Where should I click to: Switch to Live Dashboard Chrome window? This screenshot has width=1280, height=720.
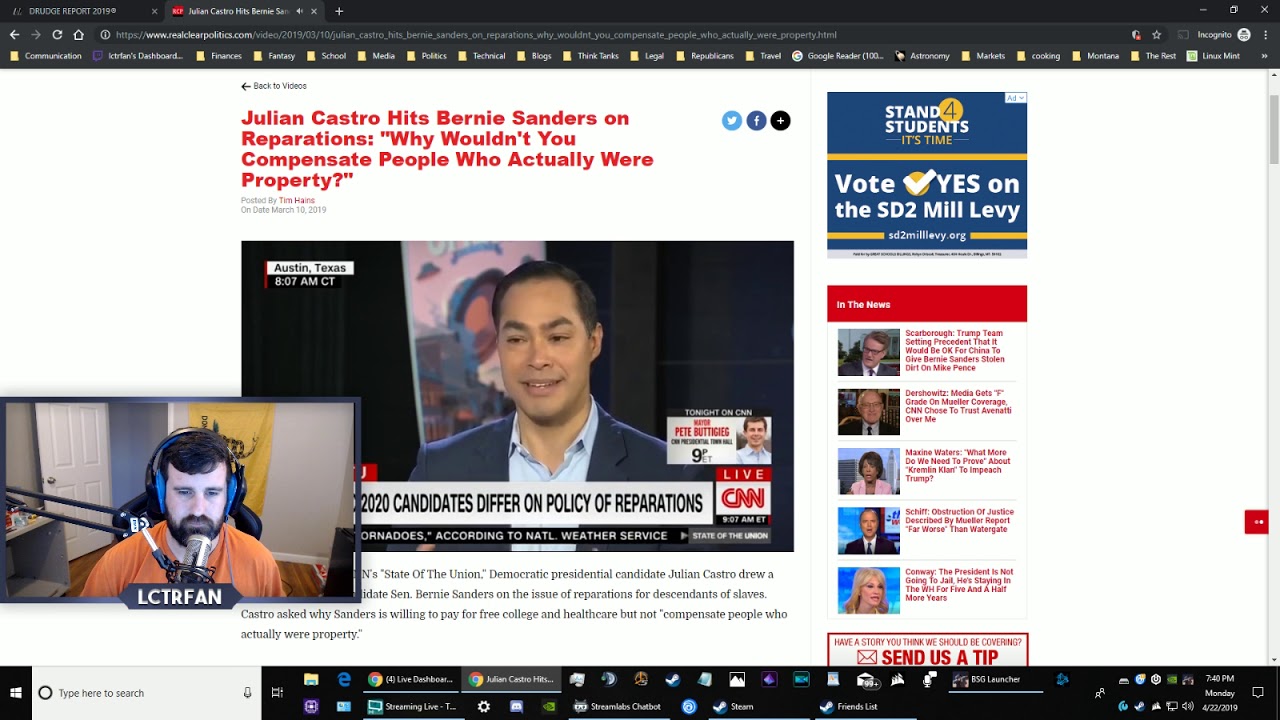[411, 680]
